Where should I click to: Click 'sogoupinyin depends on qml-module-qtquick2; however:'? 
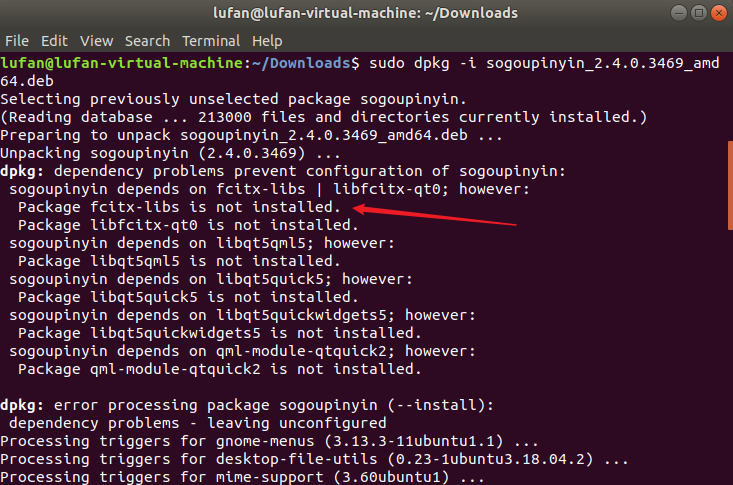click(x=242, y=351)
